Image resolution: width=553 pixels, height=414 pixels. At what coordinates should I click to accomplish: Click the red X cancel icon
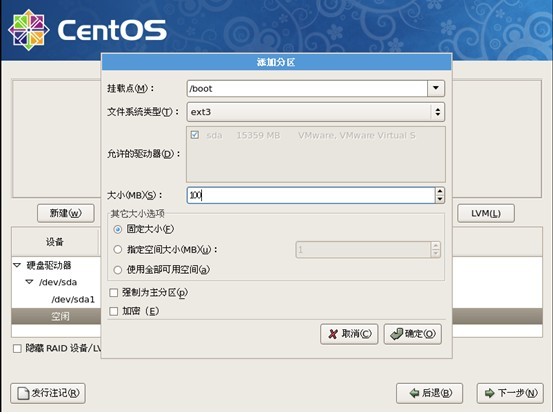[x=333, y=334]
